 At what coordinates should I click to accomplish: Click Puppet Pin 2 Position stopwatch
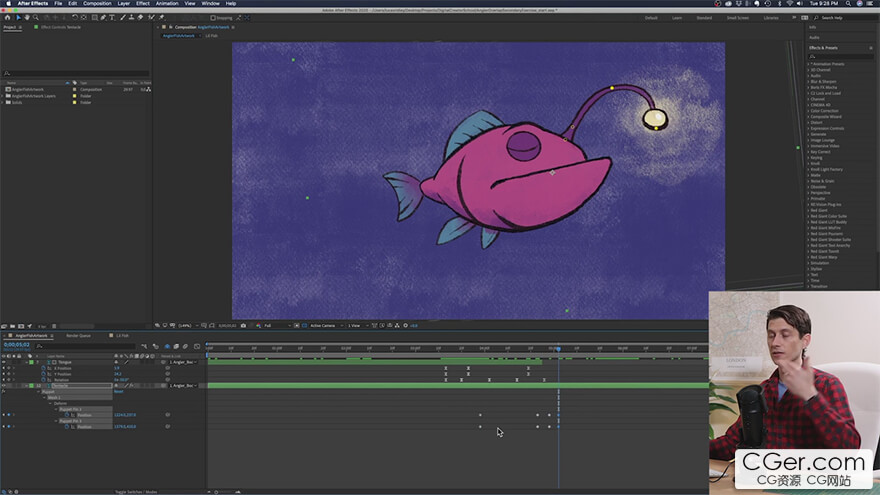point(67,415)
